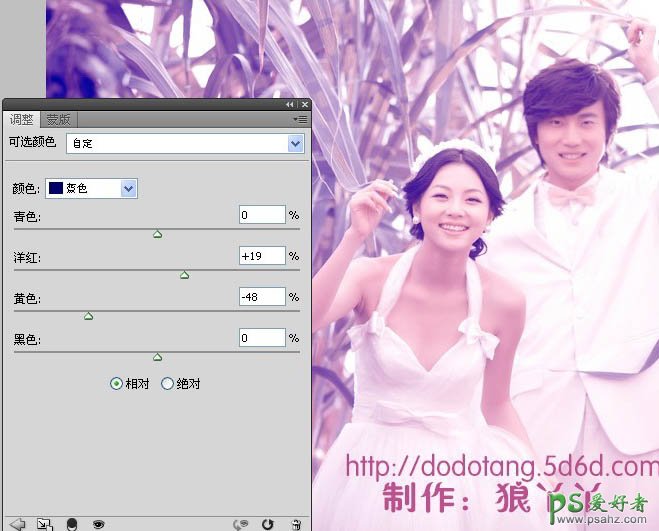The height and width of the screenshot is (531, 659).
Task: Collapse the panel with double-arrow icon
Action: (290, 104)
